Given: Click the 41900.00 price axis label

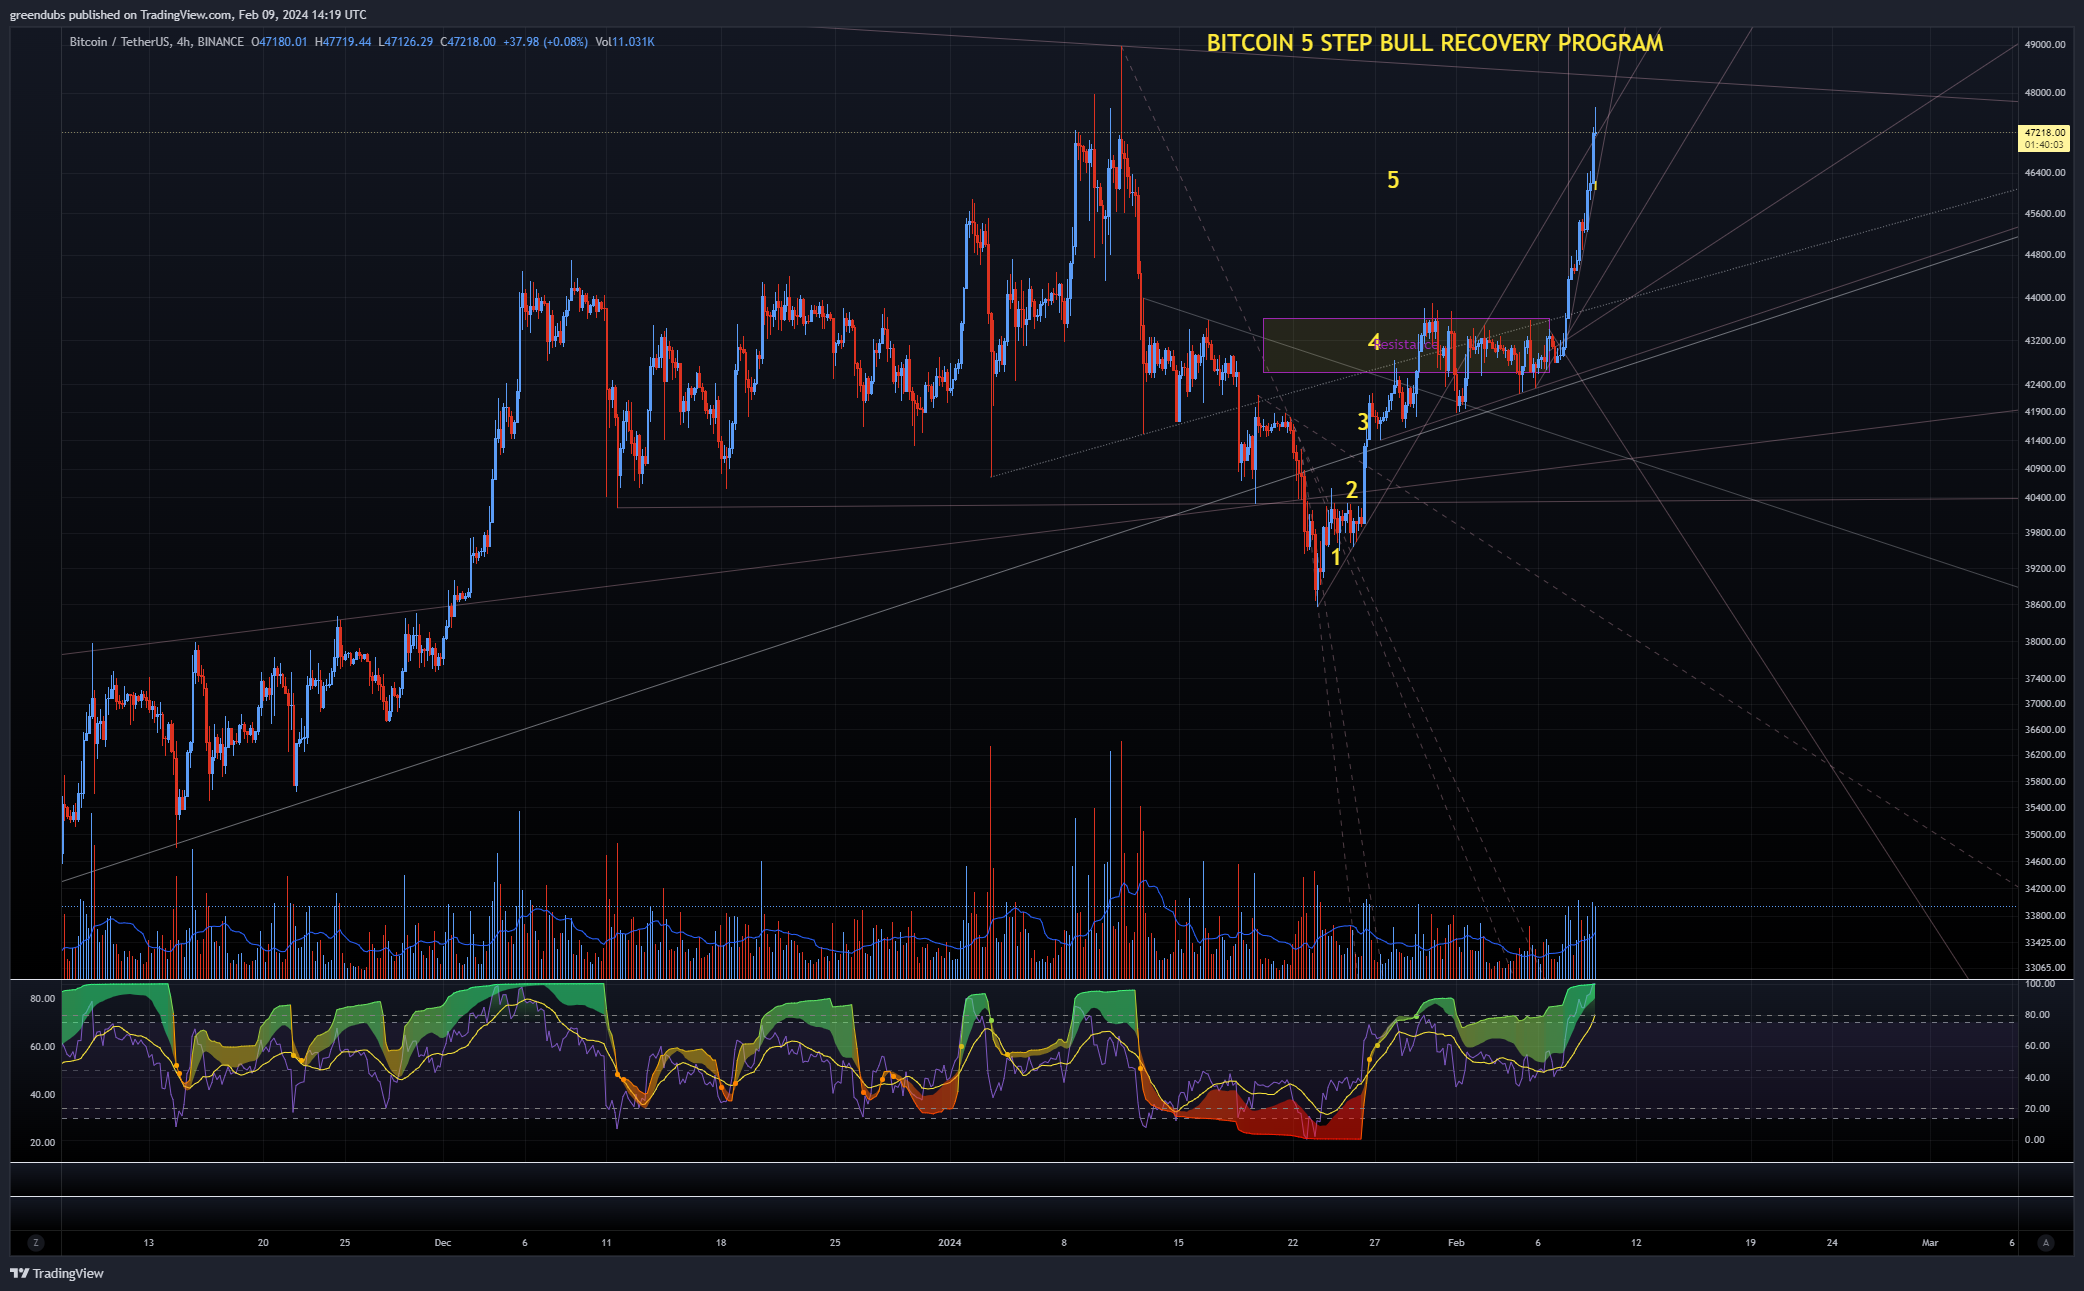Looking at the screenshot, I should 2045,412.
